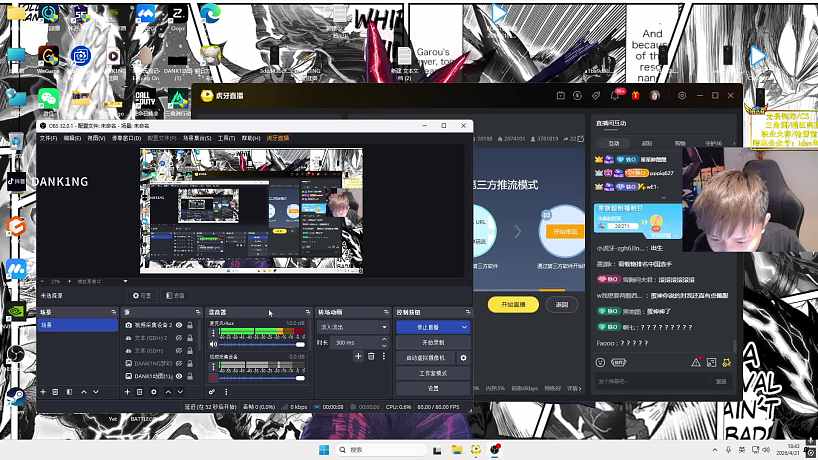
Task: Open source properties gear in Sources toolbar
Action: (x=153, y=392)
